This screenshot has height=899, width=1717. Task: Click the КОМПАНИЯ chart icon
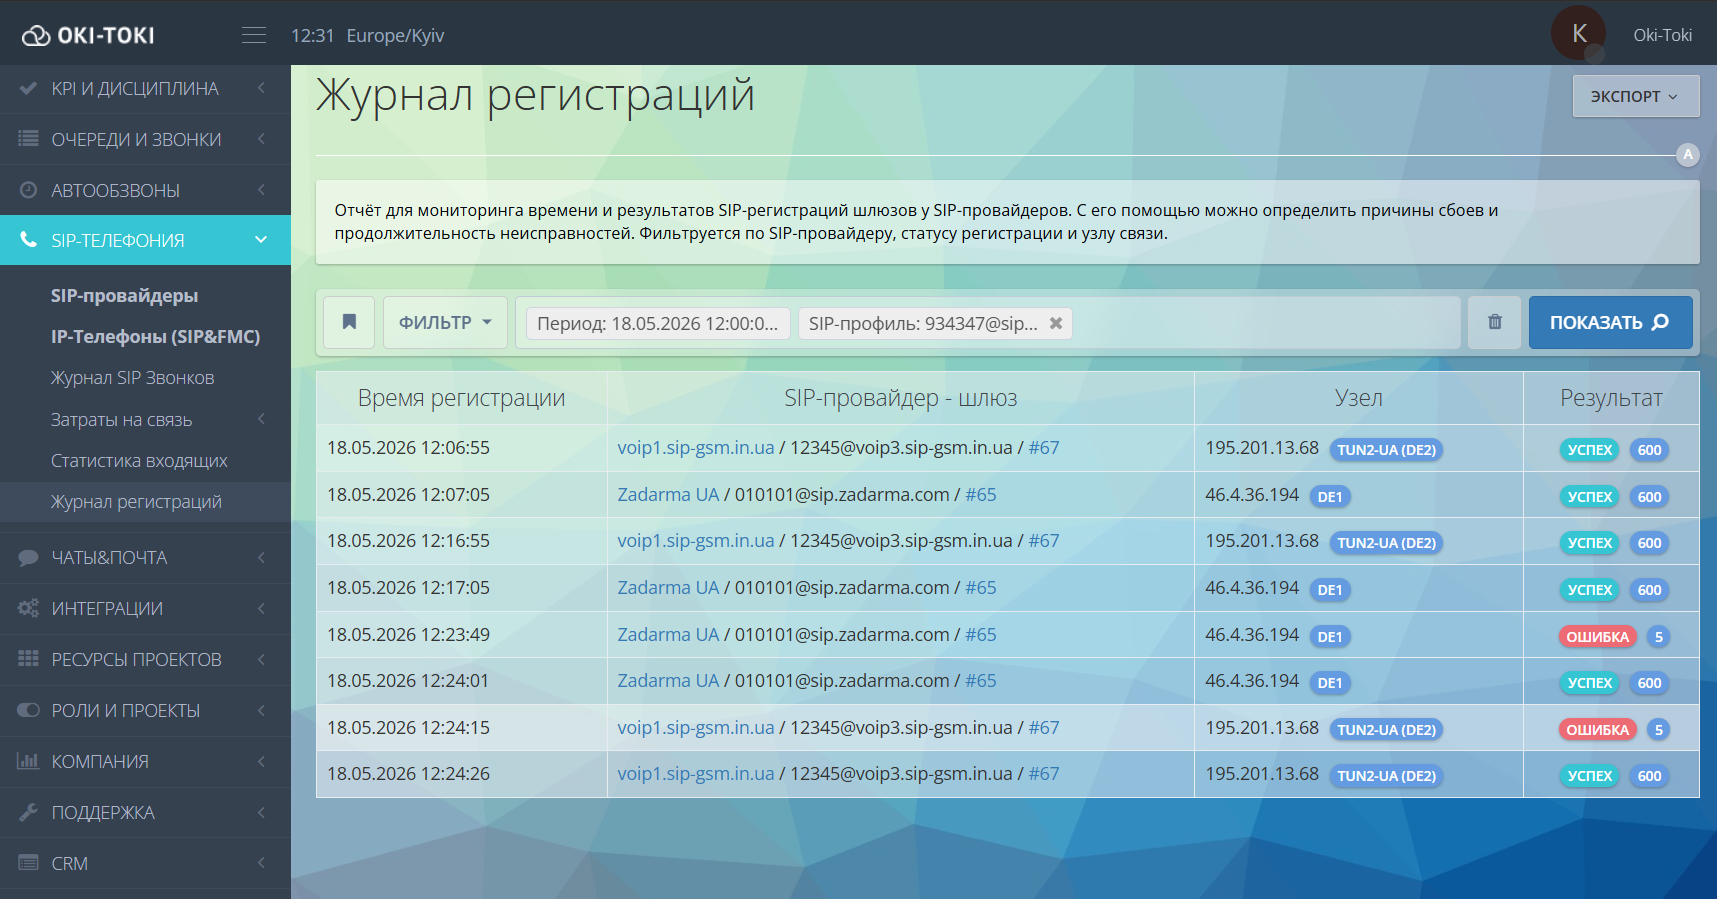[28, 761]
